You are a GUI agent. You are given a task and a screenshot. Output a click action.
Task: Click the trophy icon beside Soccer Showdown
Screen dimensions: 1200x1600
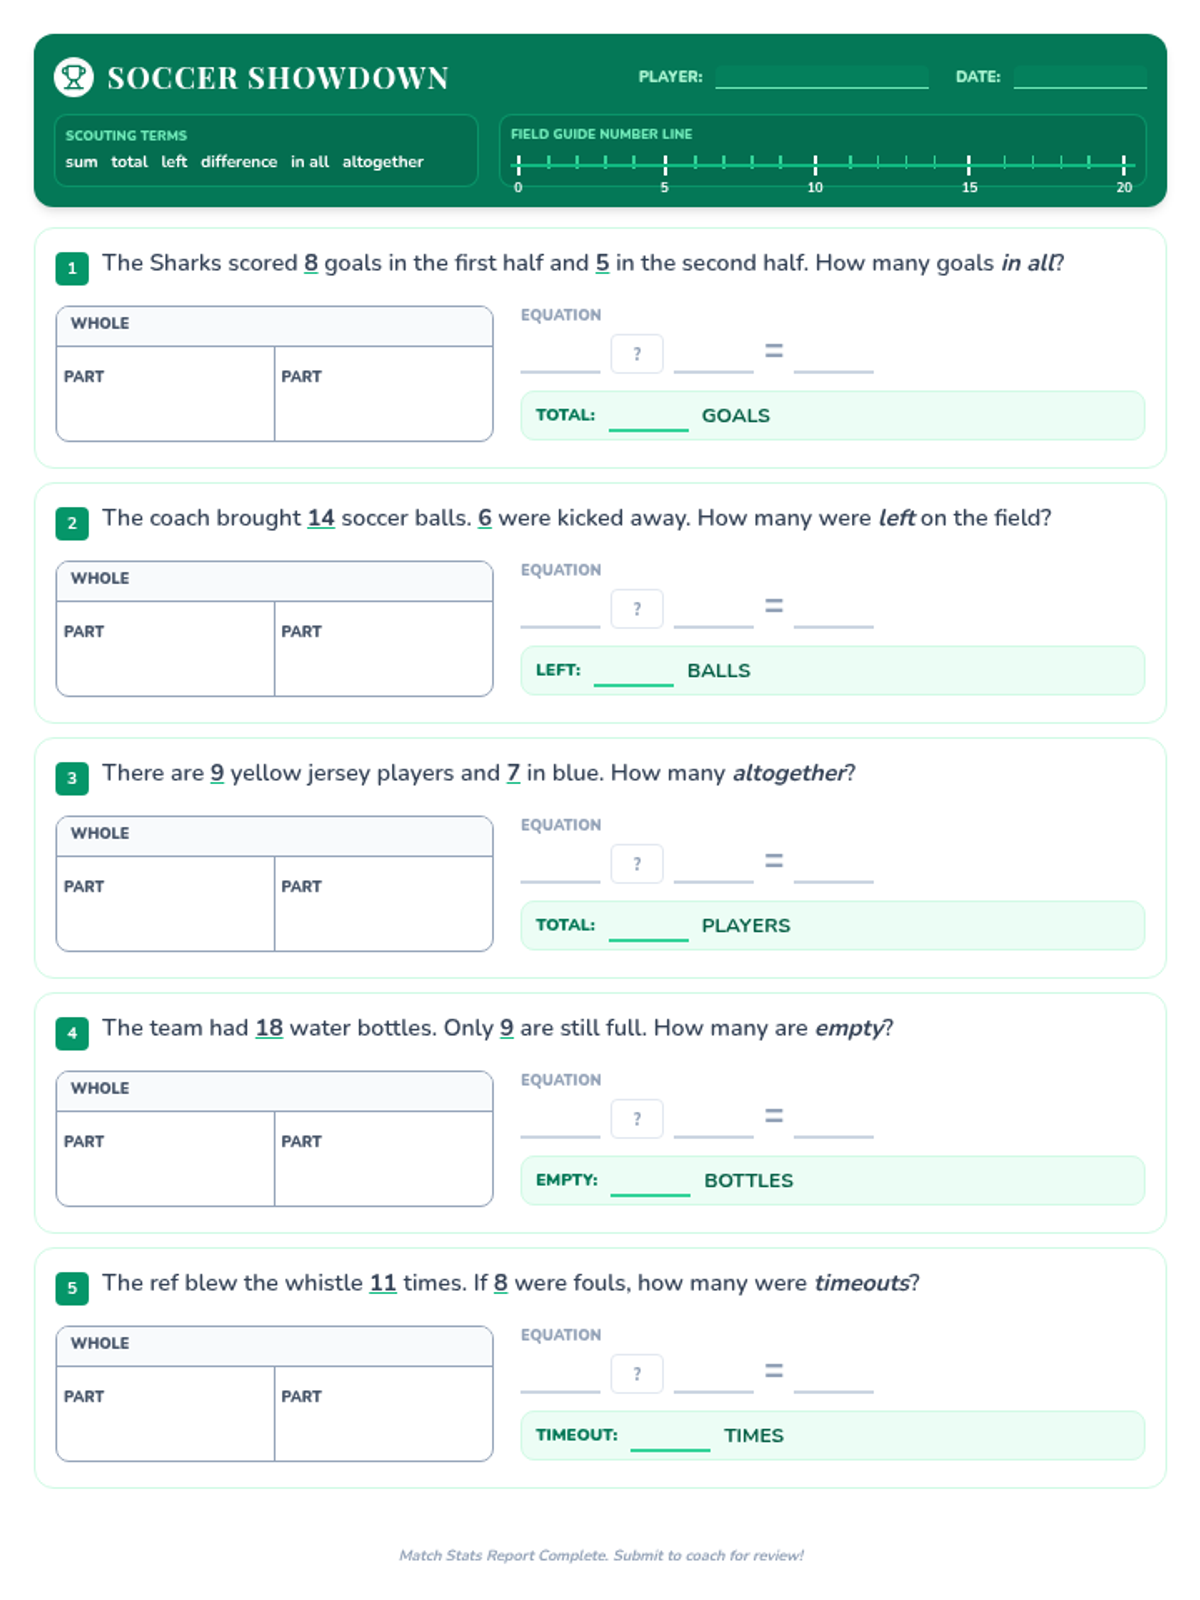[x=74, y=77]
